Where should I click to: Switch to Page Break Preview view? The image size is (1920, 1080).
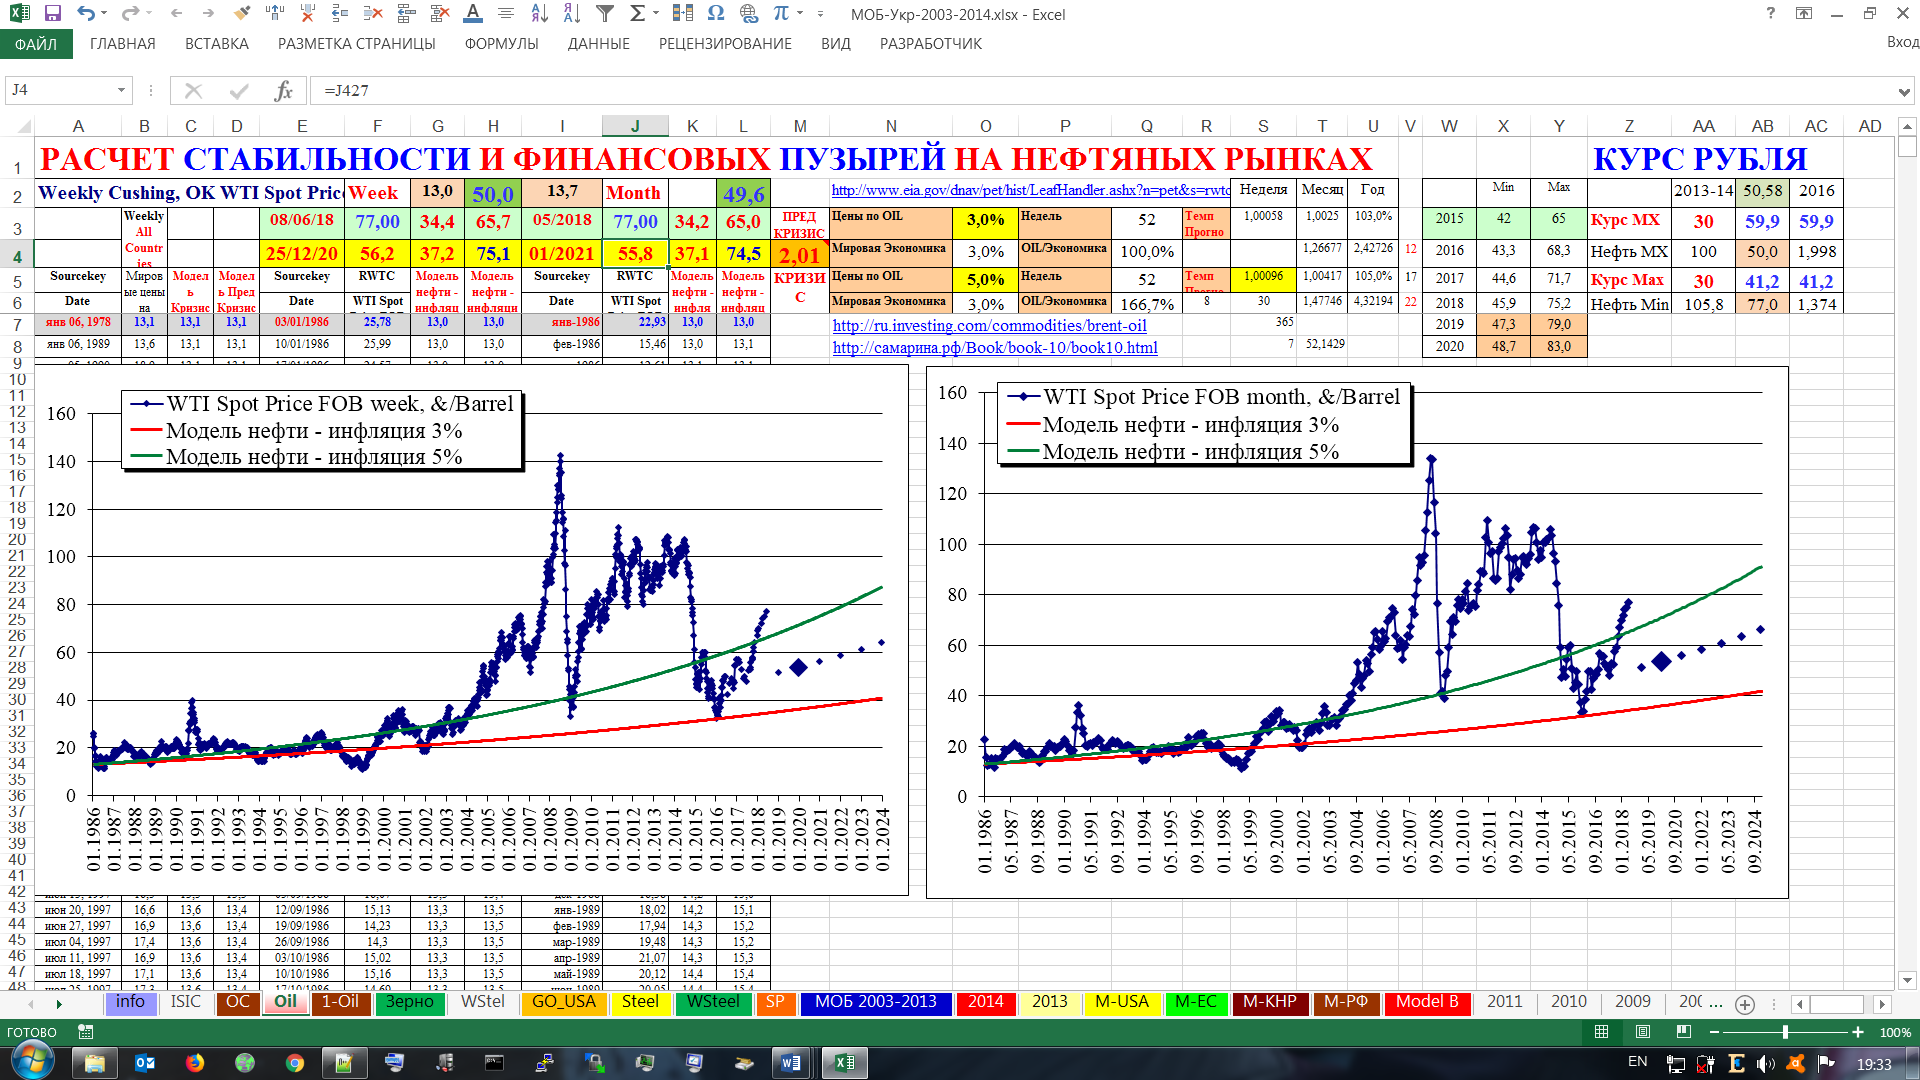1684,1032
